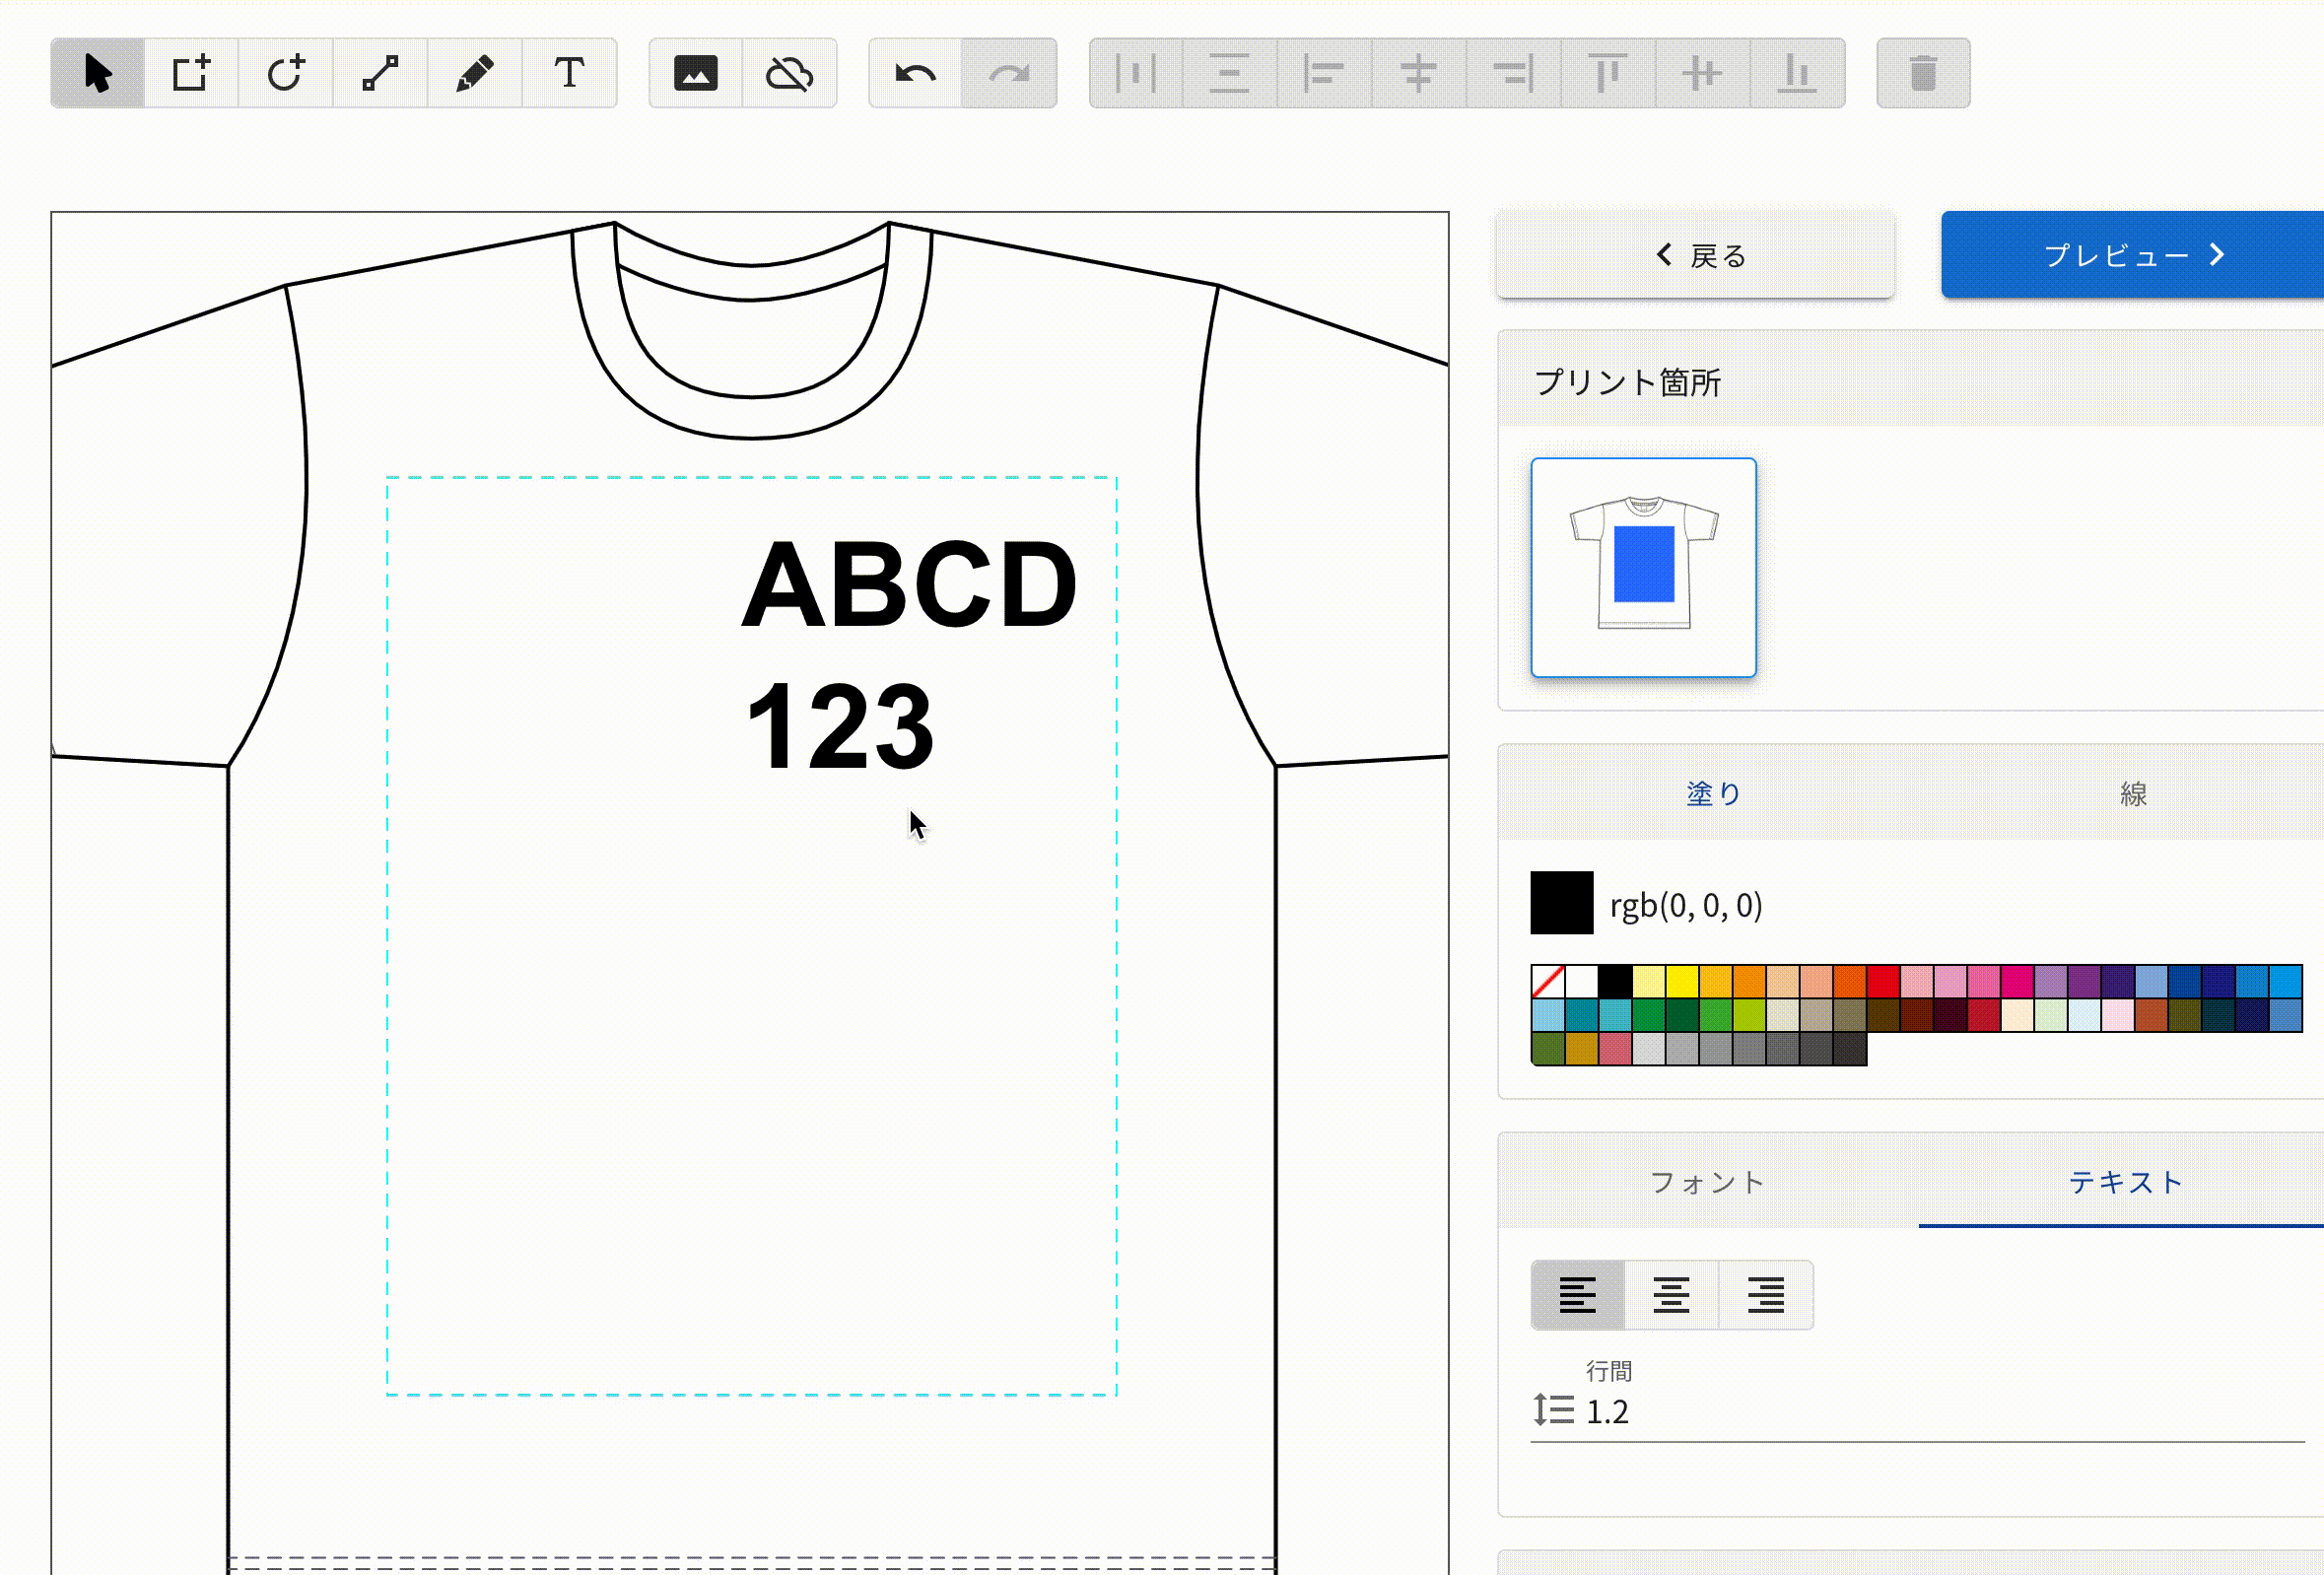Select the arrow selection tool
The width and height of the screenshot is (2324, 1575).
pyautogui.click(x=97, y=73)
